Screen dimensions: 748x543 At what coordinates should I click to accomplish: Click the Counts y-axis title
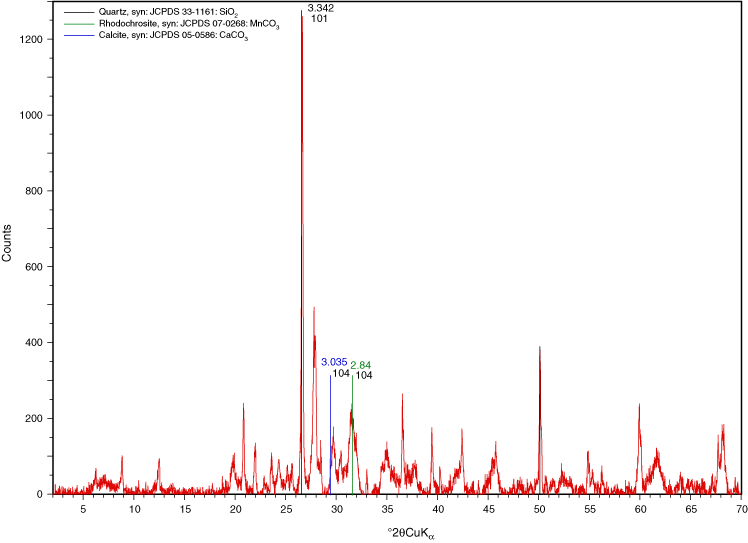pos(8,244)
